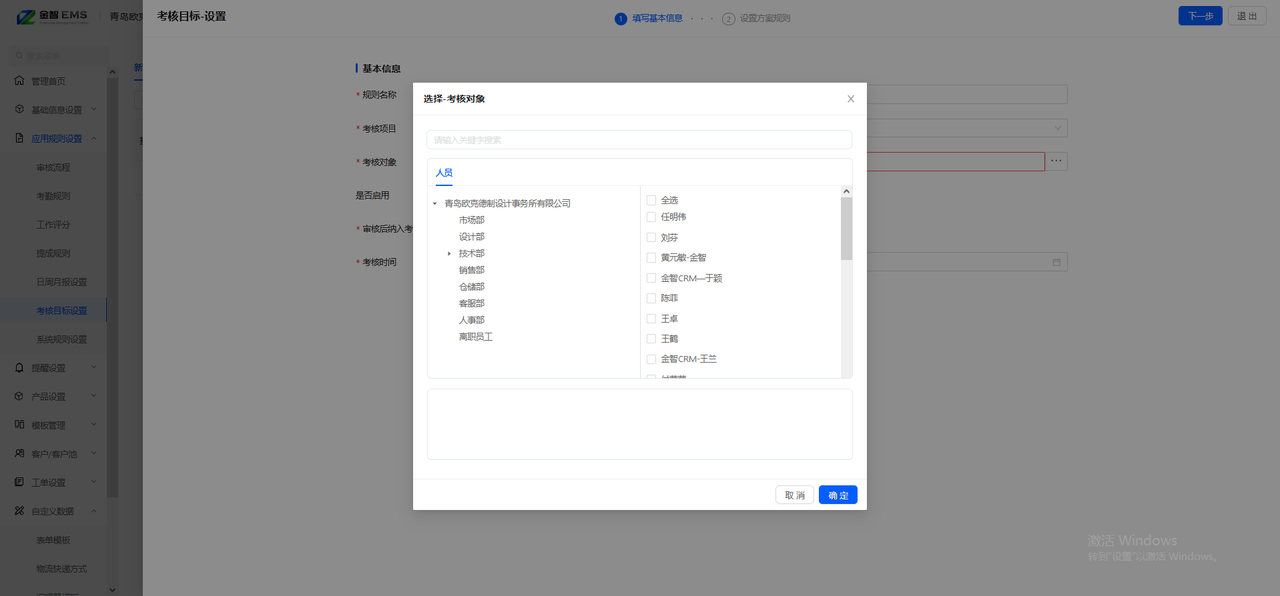This screenshot has height=596, width=1280.
Task: Open 考勤规则 menu item
Action: [x=53, y=196]
